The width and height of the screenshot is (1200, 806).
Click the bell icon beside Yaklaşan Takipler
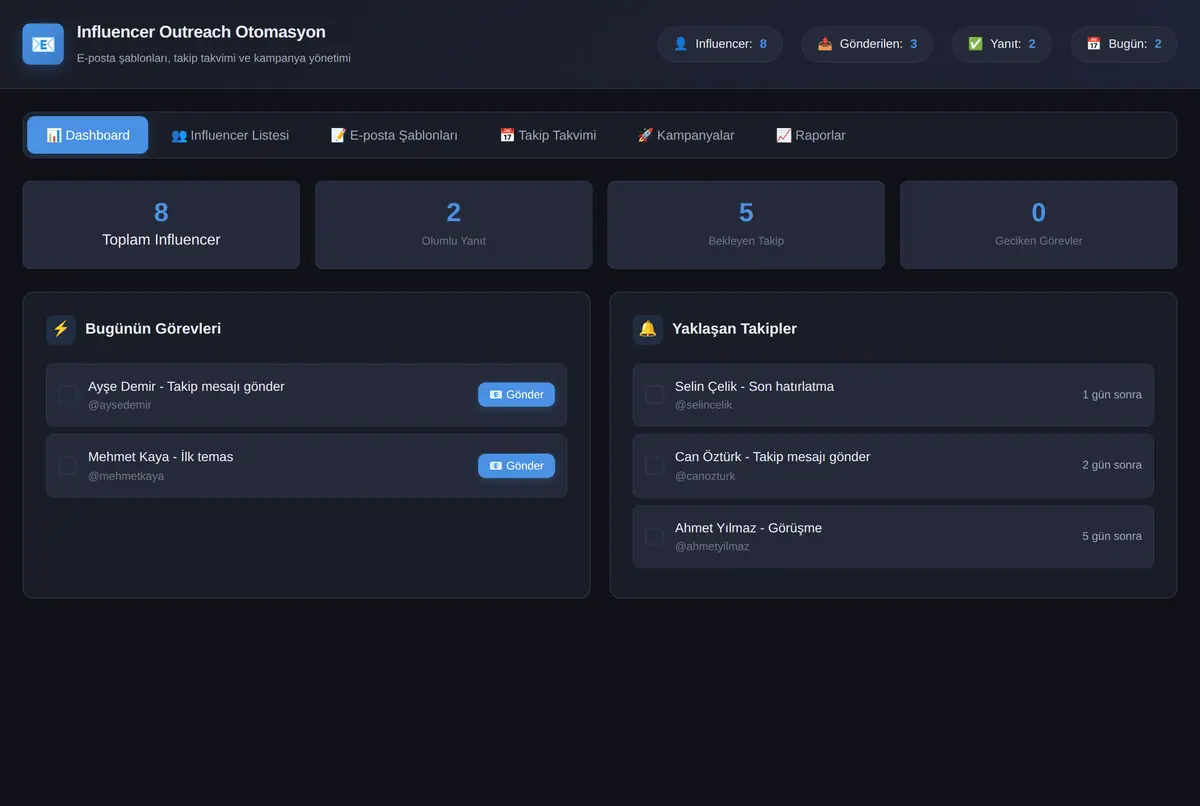(648, 329)
